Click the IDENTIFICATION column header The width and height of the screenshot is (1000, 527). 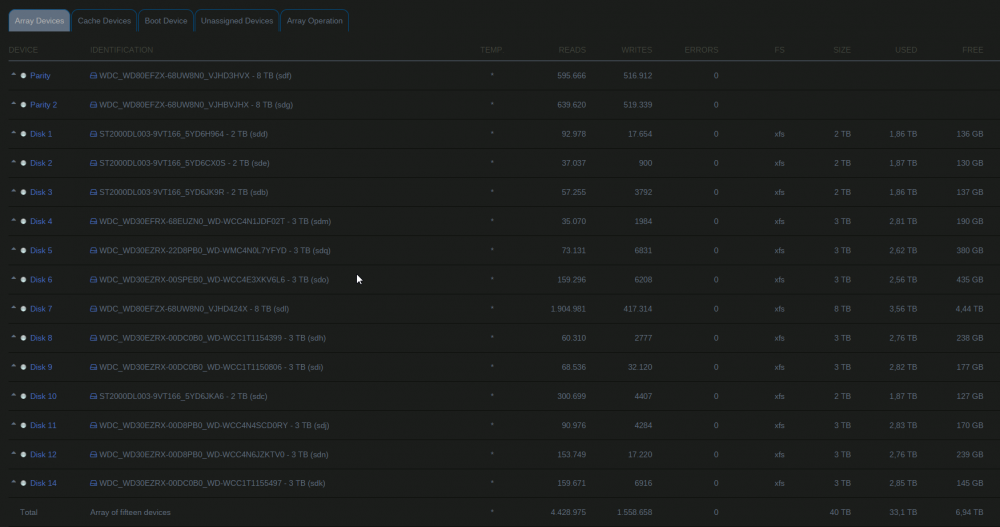click(x=122, y=50)
